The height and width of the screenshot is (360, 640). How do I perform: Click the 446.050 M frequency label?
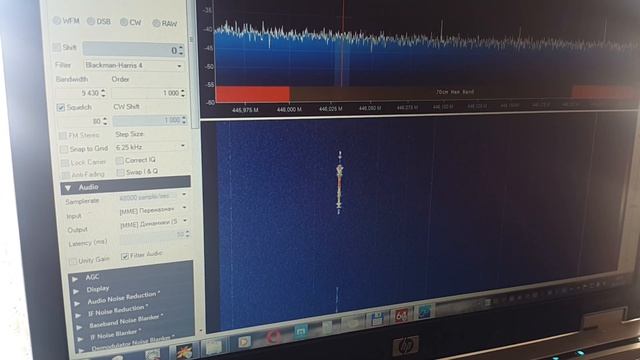(x=370, y=108)
